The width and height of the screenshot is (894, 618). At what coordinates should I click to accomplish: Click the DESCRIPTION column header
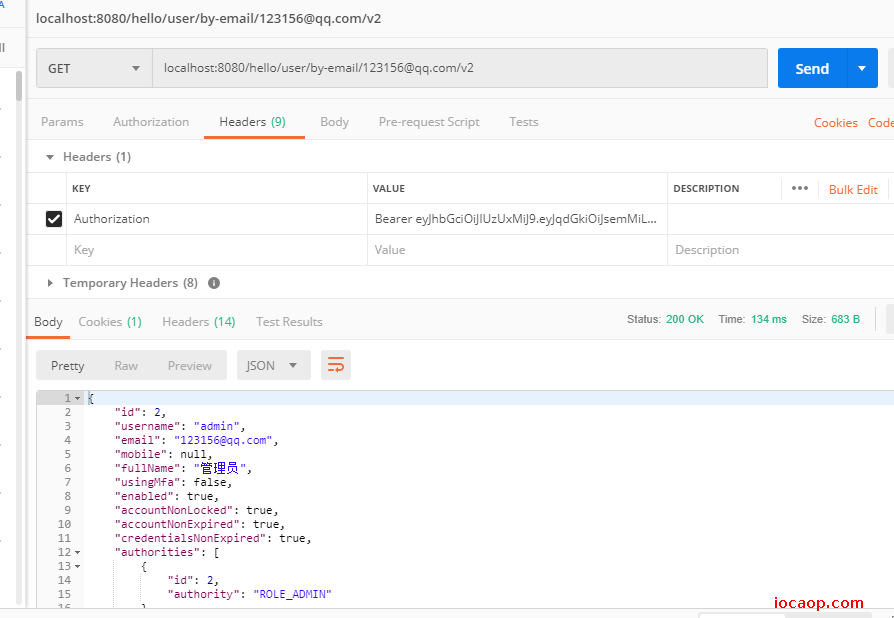[706, 189]
